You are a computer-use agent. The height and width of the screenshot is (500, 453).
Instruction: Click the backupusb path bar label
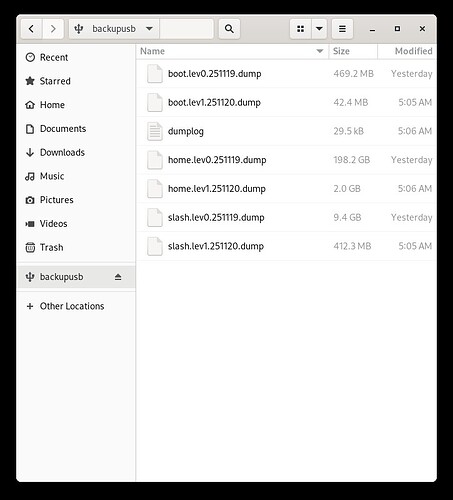point(114,29)
